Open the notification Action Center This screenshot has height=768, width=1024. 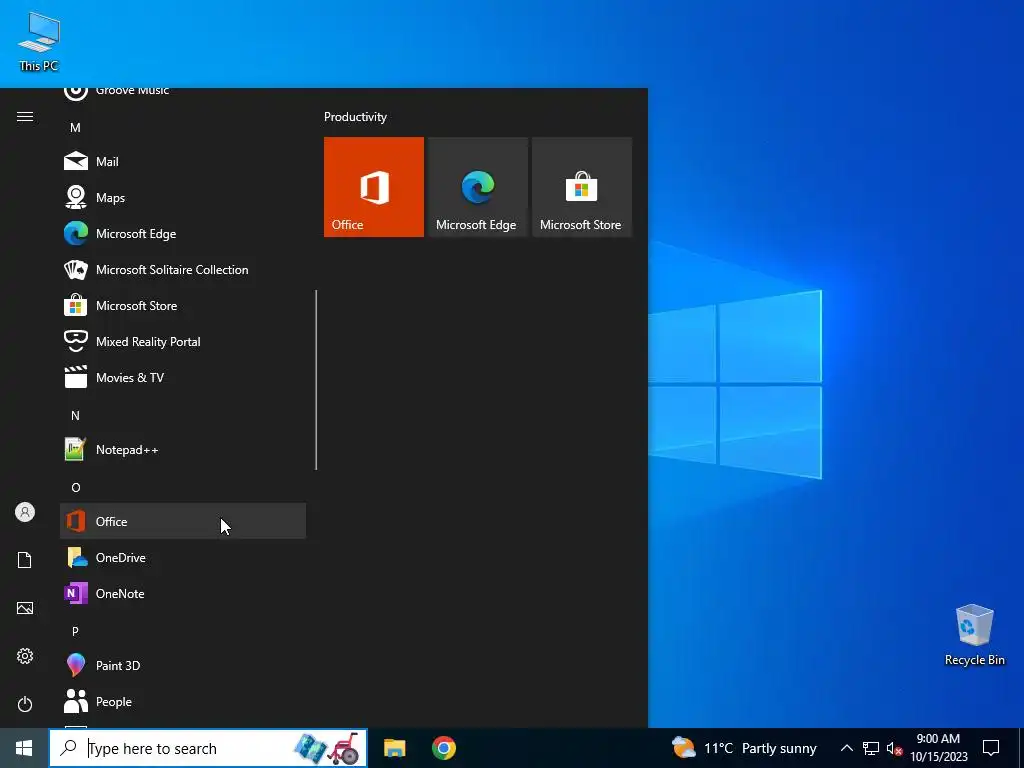point(991,748)
